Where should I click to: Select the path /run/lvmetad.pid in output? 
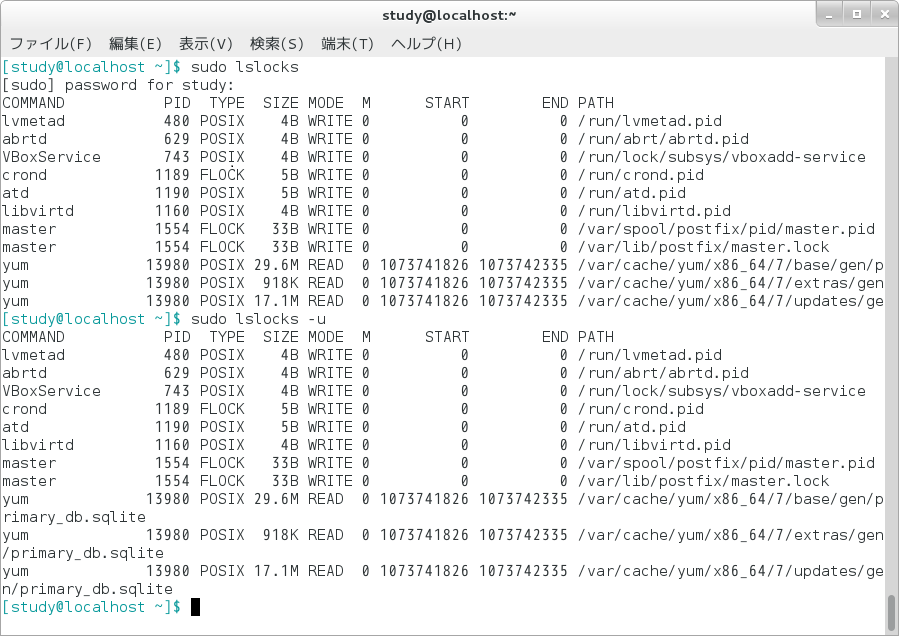[x=647, y=120]
